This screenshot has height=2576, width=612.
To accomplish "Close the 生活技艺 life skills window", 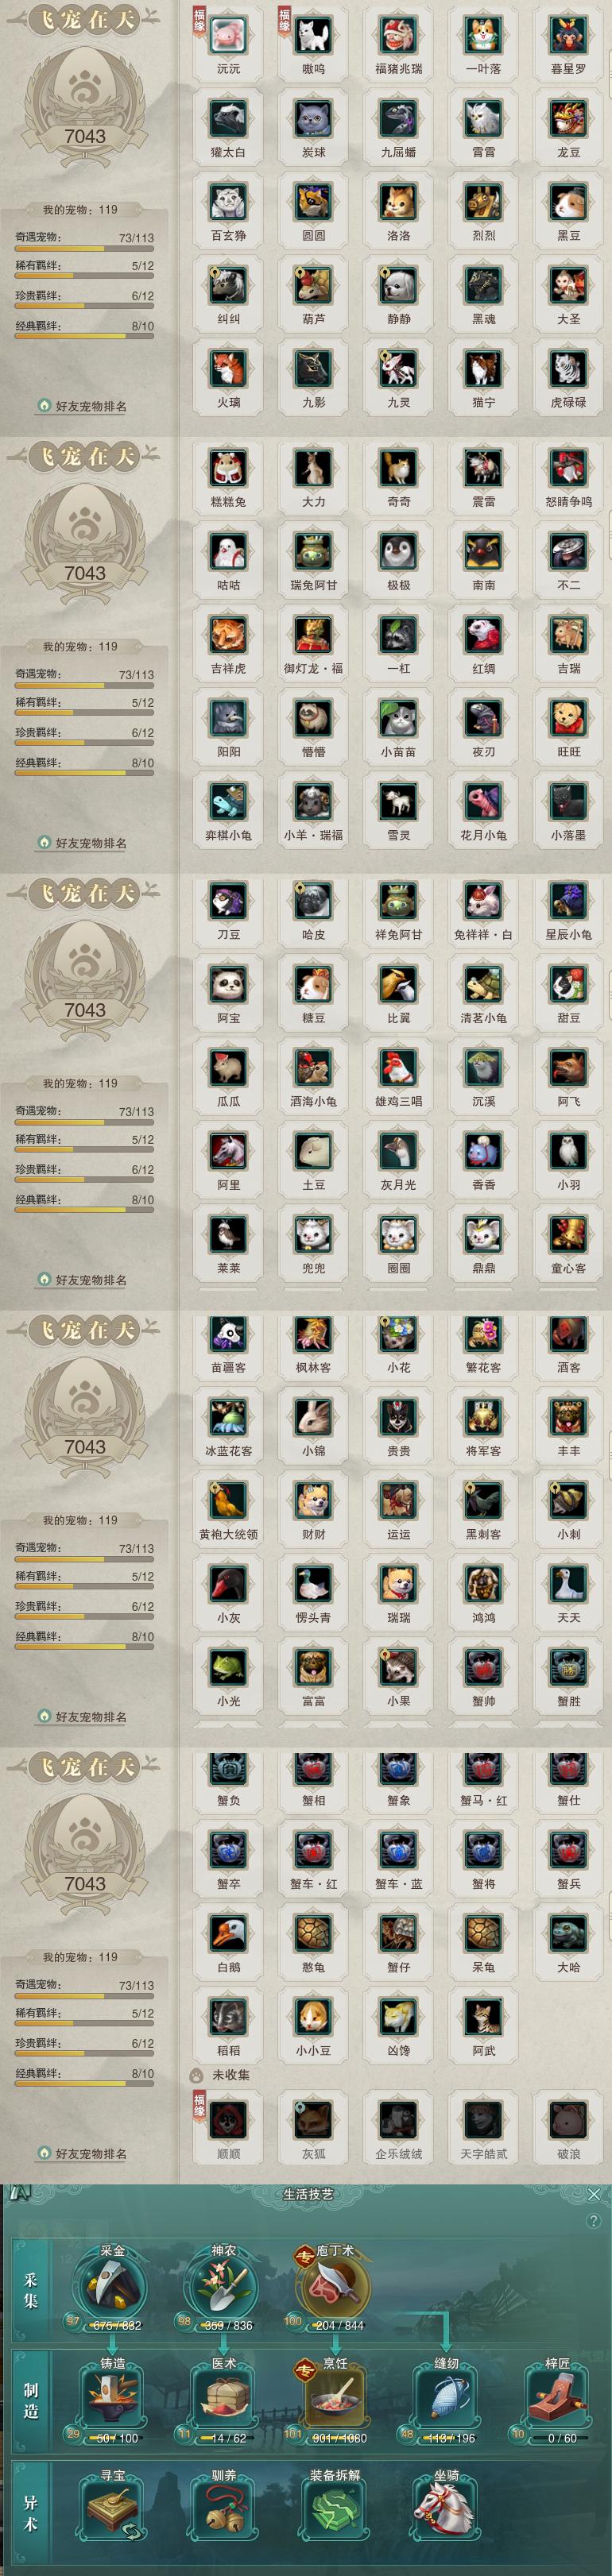I will point(594,2194).
